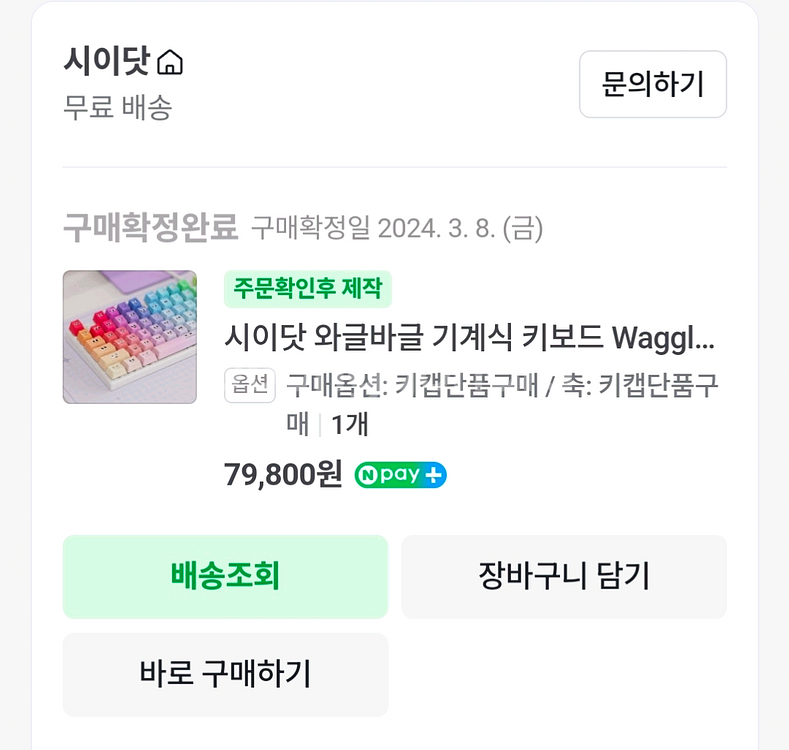
Task: Click the home icon beside 시이닷
Action: pyautogui.click(x=171, y=63)
